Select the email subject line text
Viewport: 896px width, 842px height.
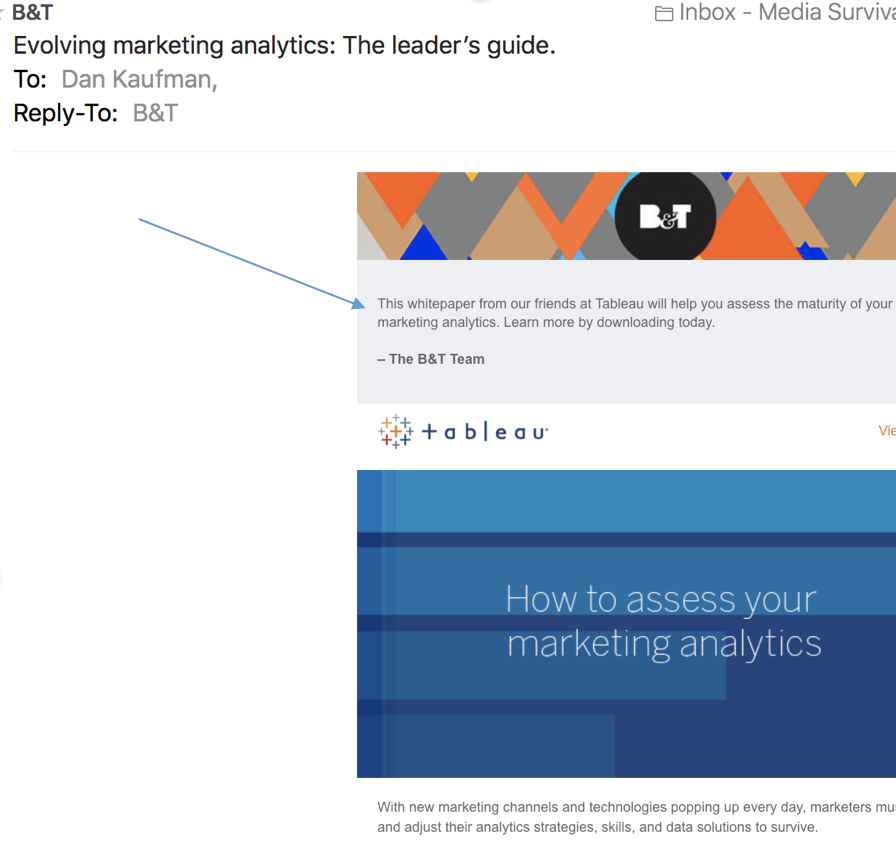(284, 46)
